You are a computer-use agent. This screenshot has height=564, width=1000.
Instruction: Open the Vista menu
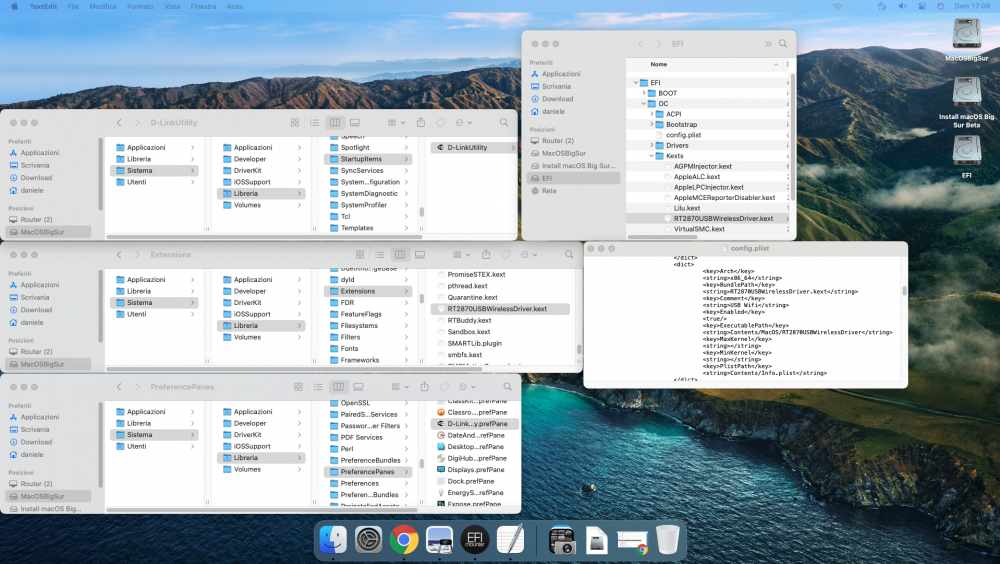[172, 6]
